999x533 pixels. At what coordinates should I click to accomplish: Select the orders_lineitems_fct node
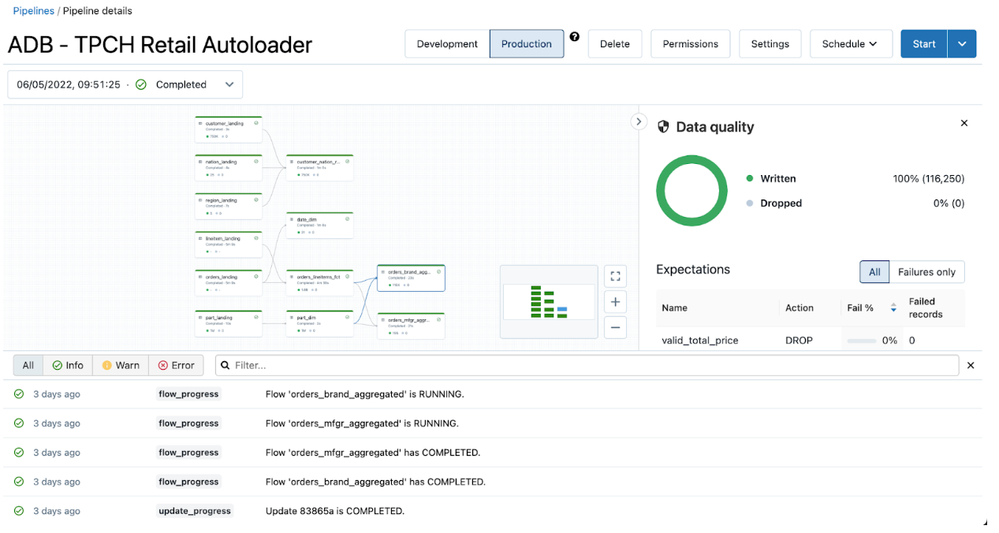[x=320, y=283]
